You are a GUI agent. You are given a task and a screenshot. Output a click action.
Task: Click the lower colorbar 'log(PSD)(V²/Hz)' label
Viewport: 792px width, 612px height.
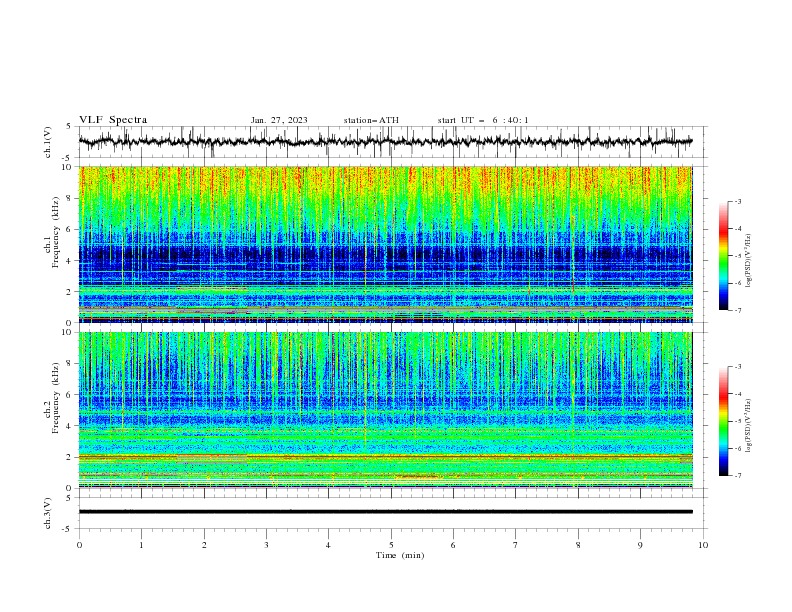pyautogui.click(x=748, y=425)
